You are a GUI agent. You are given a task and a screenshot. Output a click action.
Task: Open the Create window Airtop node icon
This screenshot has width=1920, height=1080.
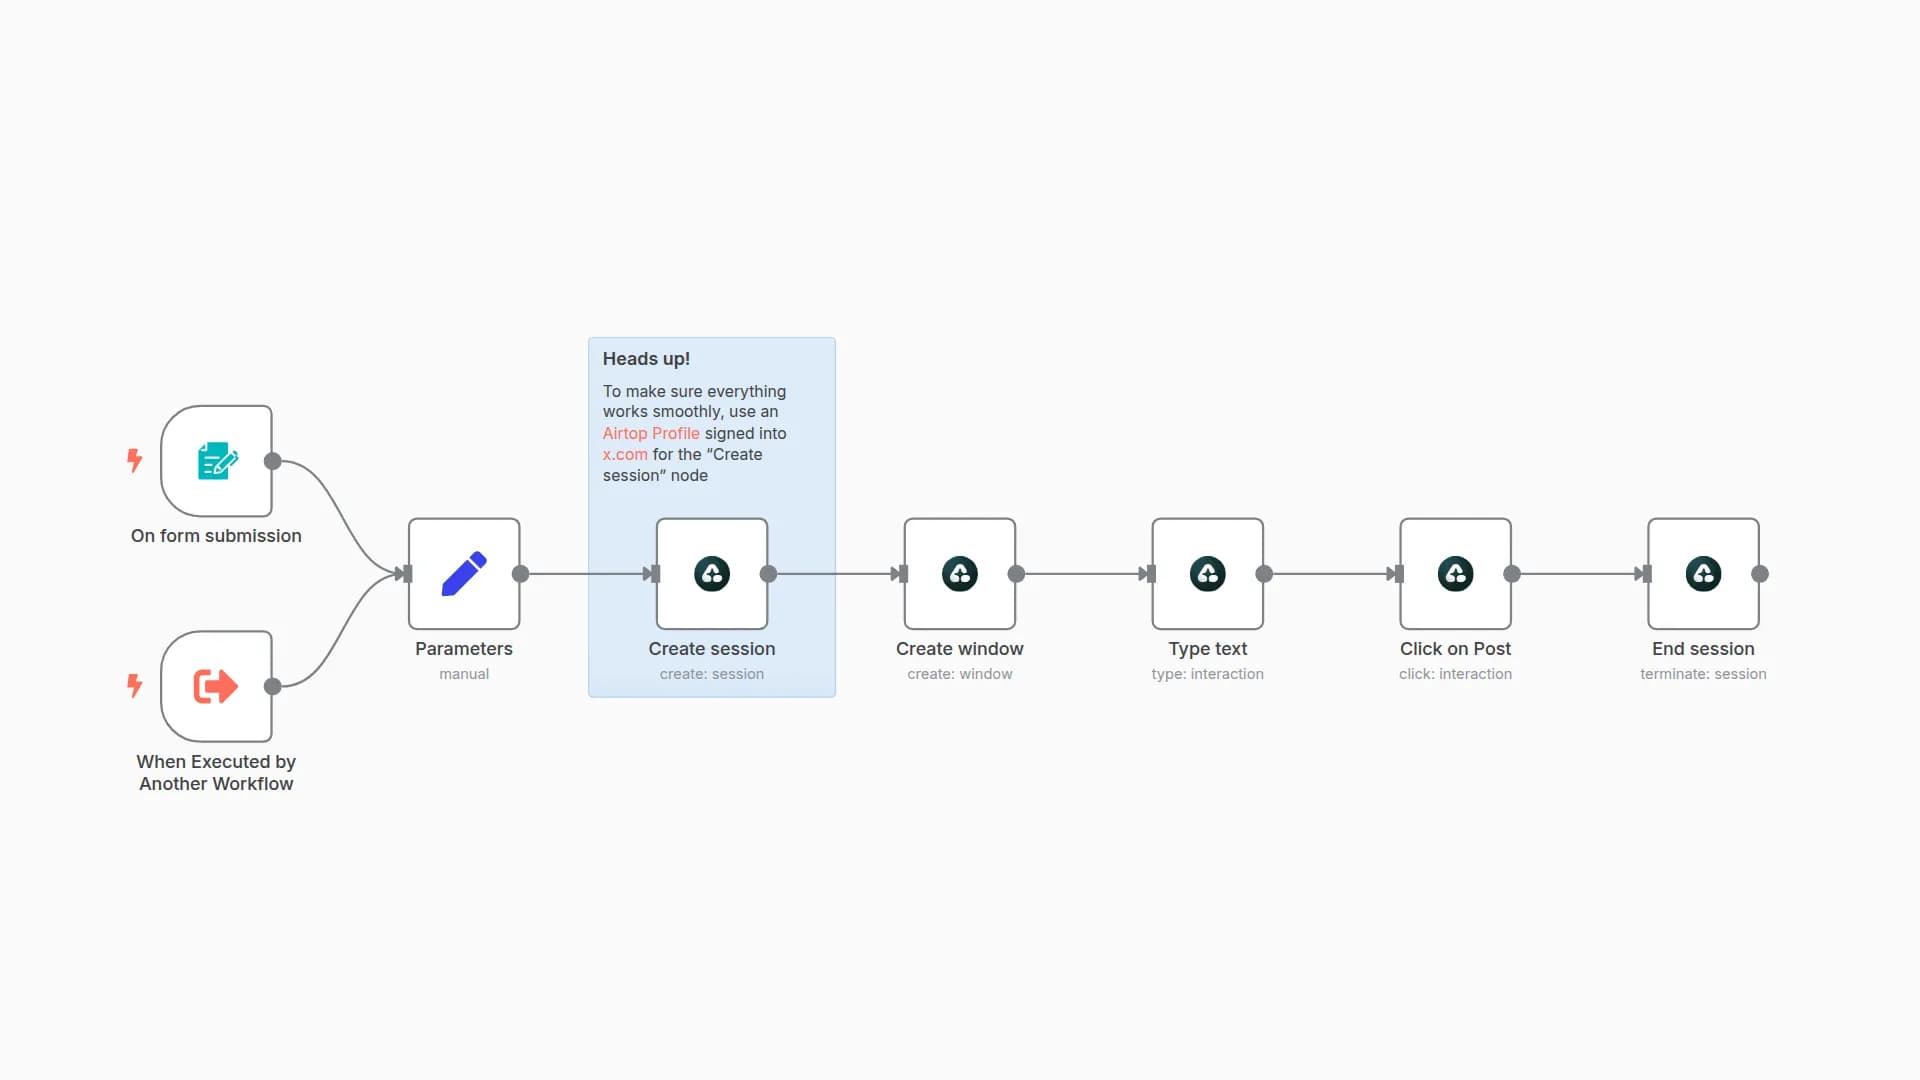(960, 574)
